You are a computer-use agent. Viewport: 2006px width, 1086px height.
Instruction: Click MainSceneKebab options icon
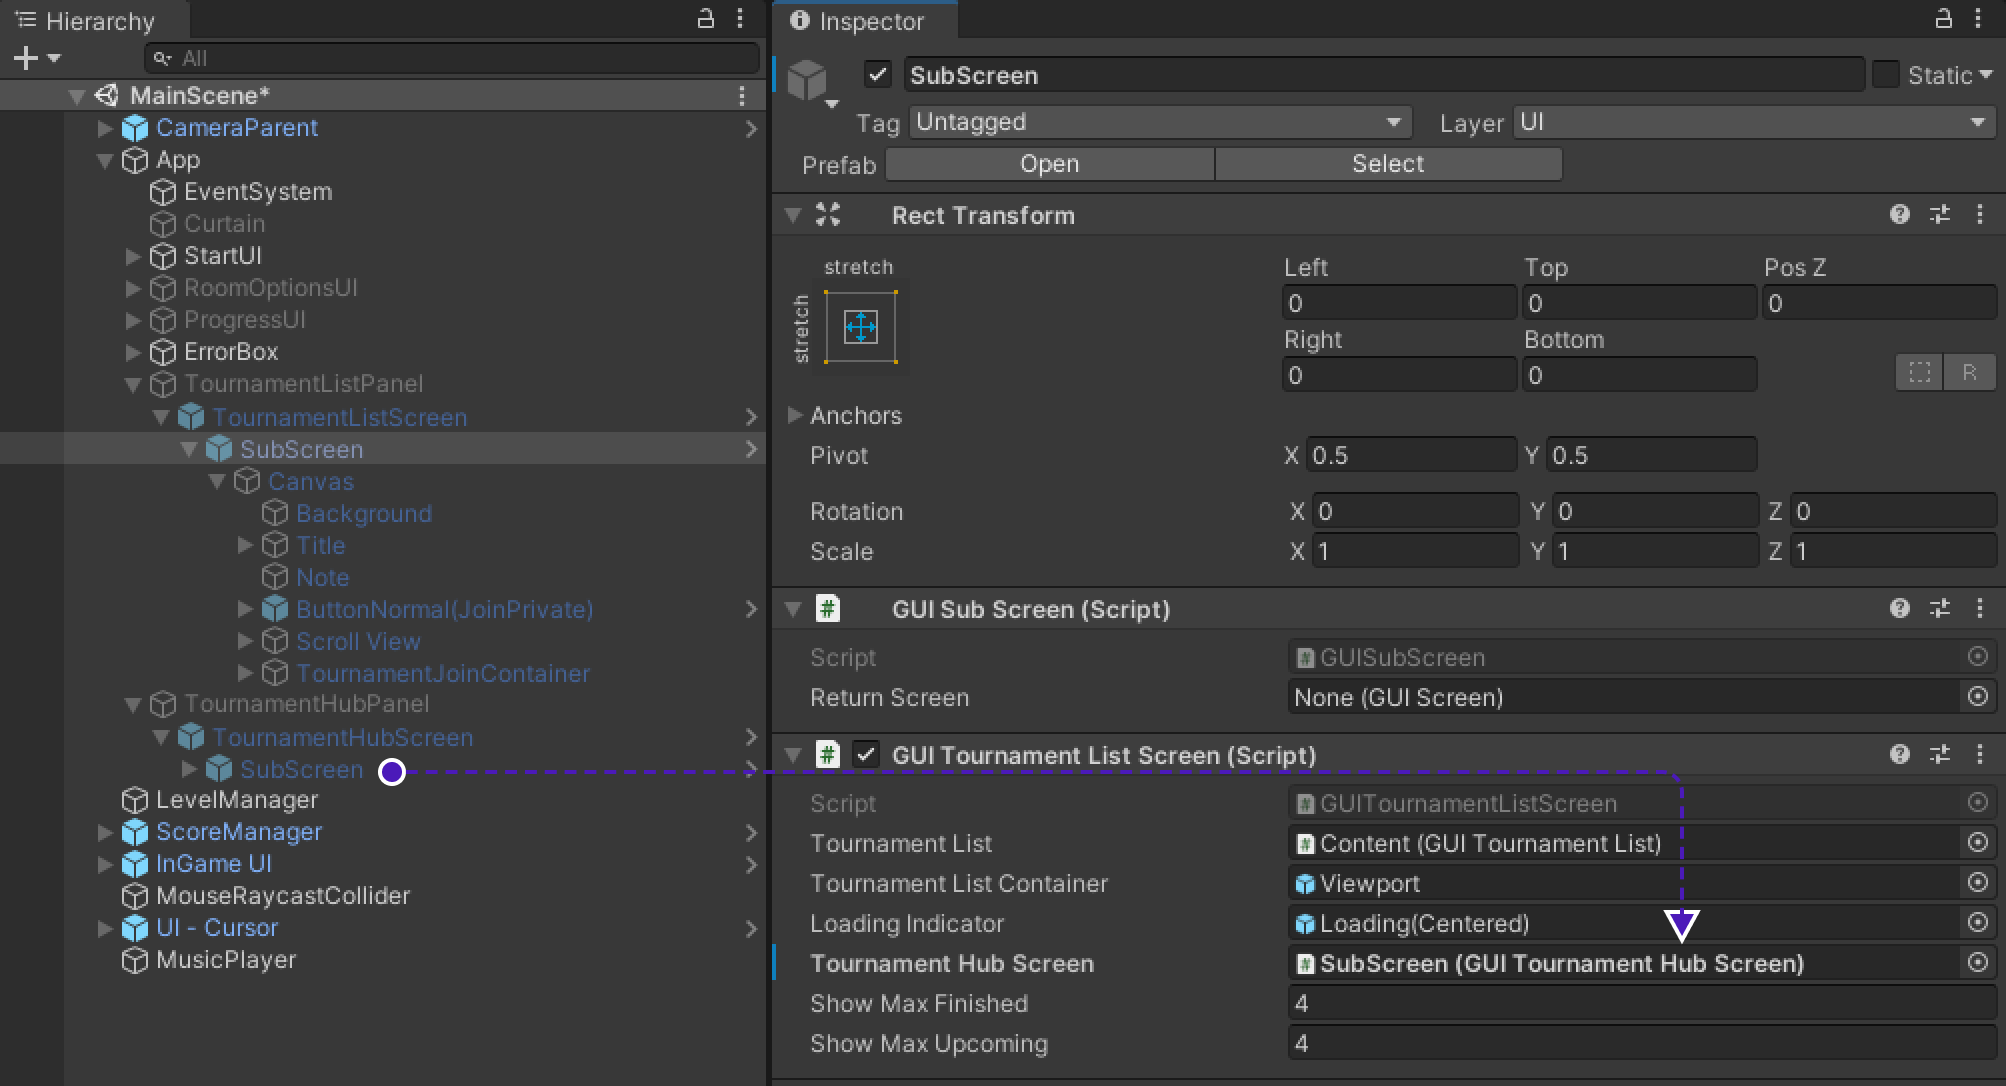[741, 96]
